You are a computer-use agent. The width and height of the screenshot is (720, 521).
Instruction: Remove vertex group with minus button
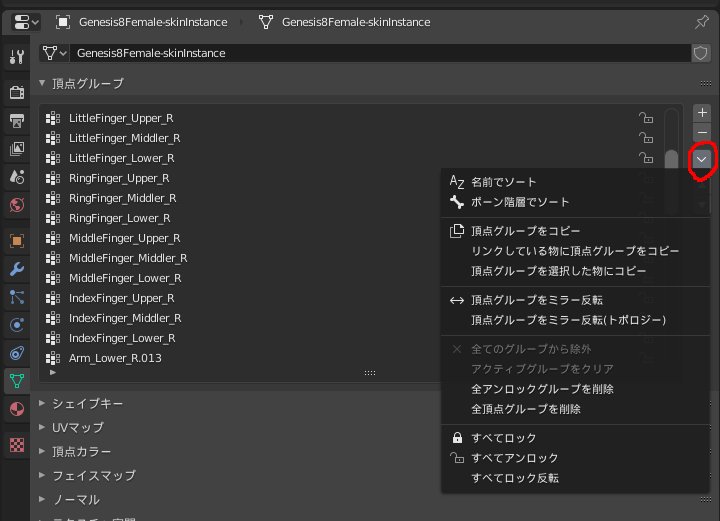pyautogui.click(x=702, y=133)
